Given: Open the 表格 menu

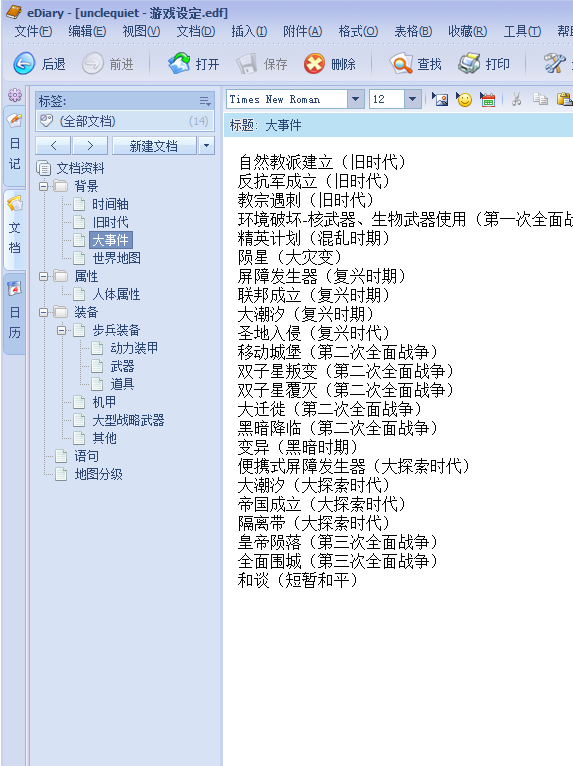Looking at the screenshot, I should click(413, 31).
